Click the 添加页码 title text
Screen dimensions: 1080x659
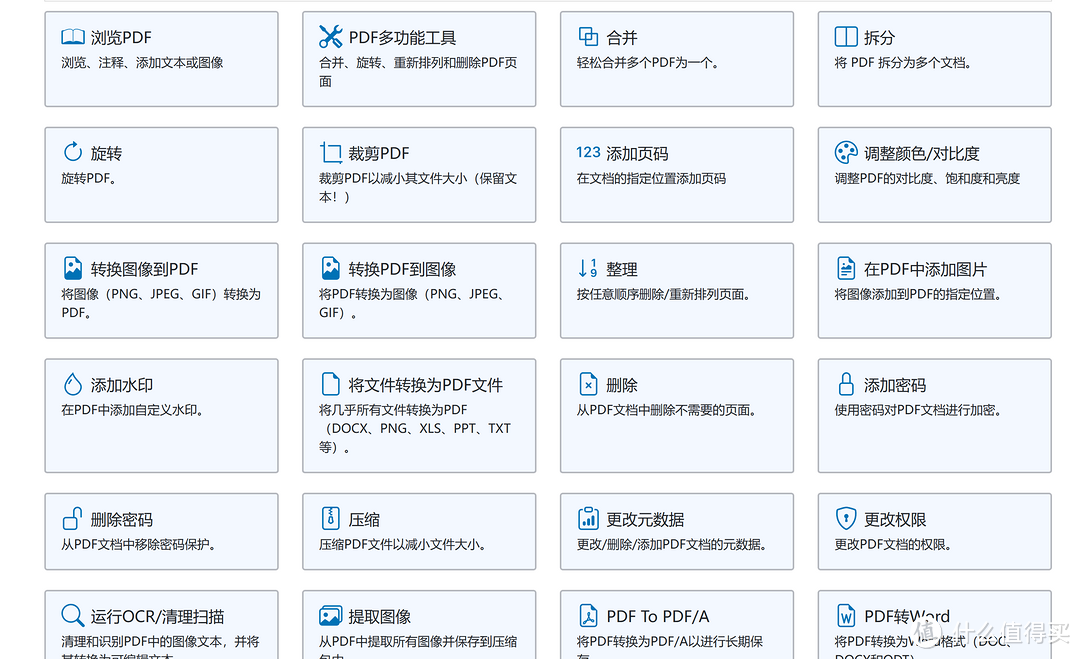pyautogui.click(x=637, y=153)
